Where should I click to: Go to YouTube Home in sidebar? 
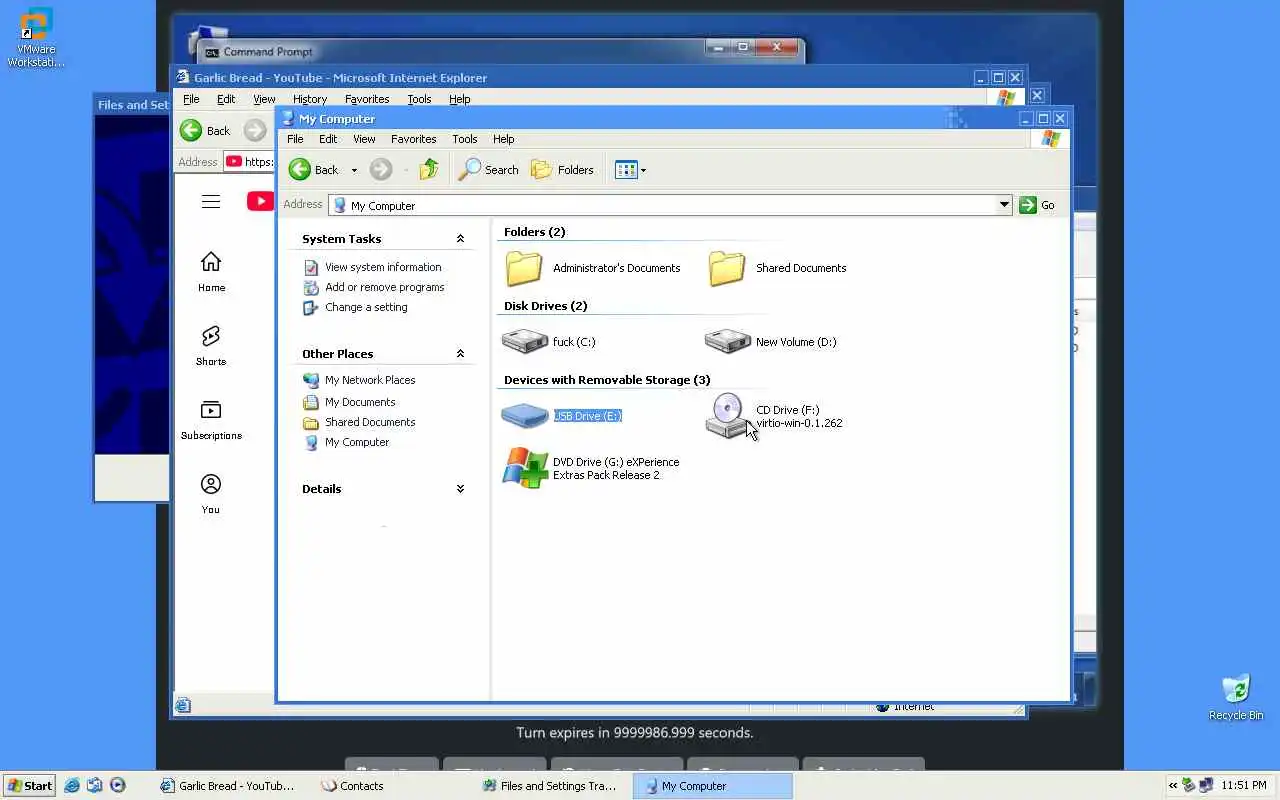coord(211,272)
